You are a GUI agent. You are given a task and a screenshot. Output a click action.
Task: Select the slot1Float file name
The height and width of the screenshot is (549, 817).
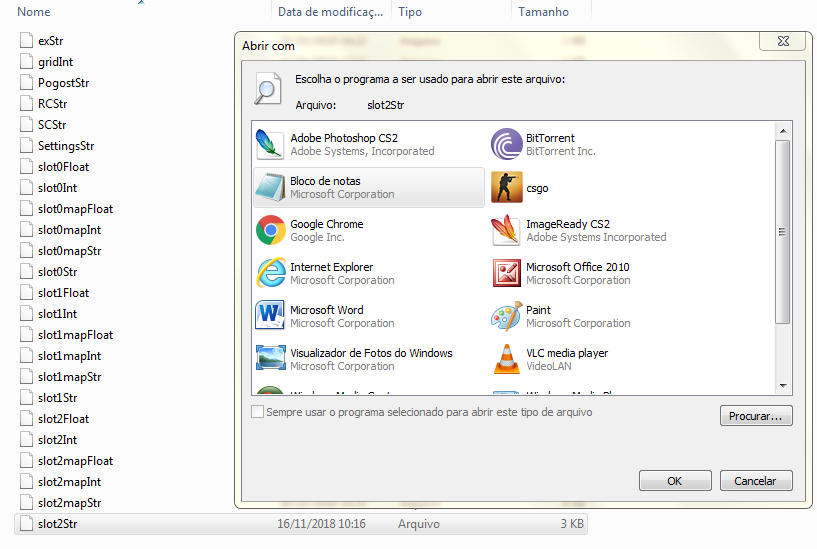tap(64, 293)
